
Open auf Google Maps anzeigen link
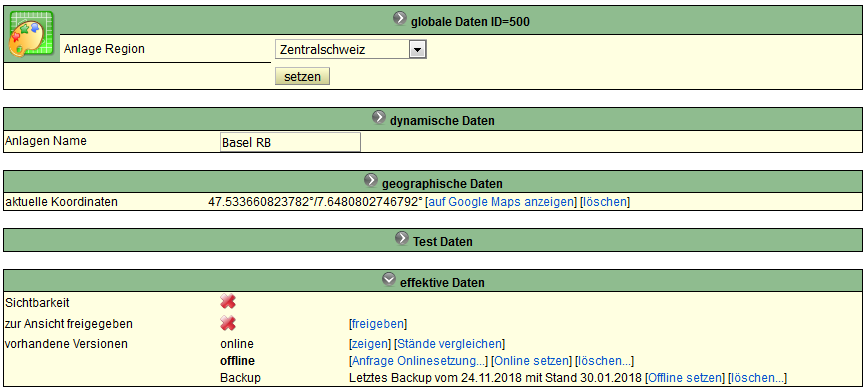click(501, 202)
